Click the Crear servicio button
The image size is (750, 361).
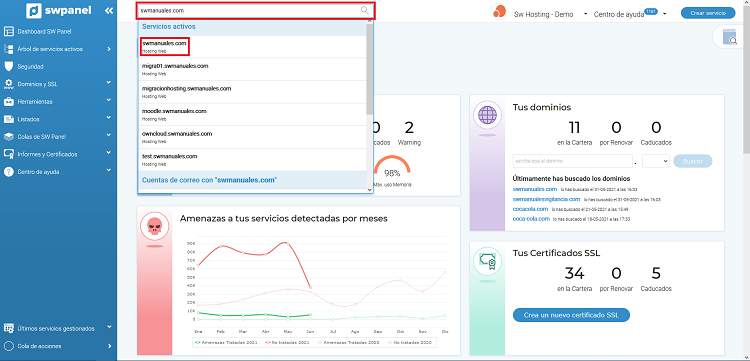click(x=708, y=13)
